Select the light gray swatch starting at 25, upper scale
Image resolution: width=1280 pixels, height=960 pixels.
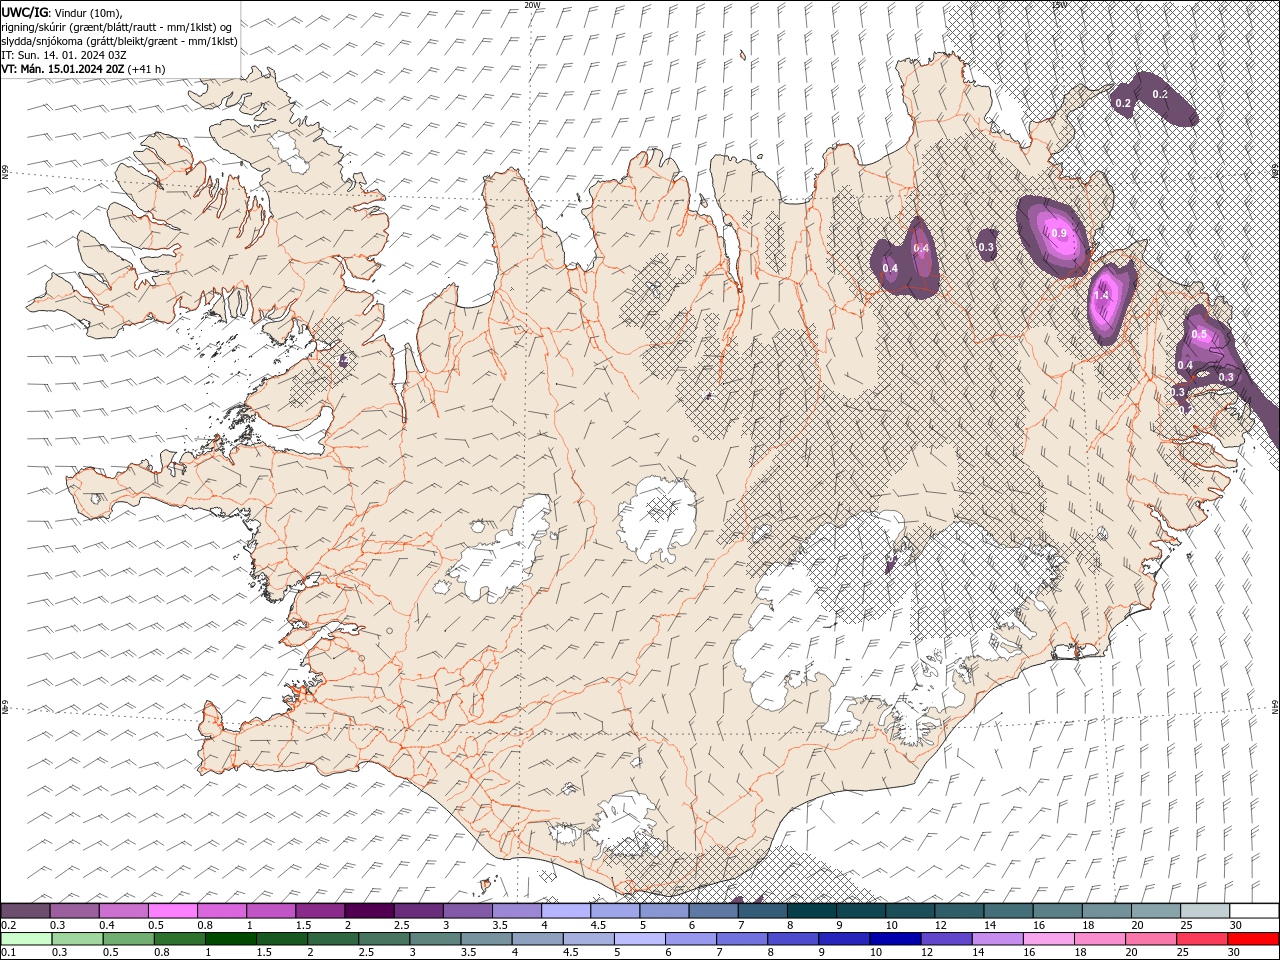point(1205,910)
